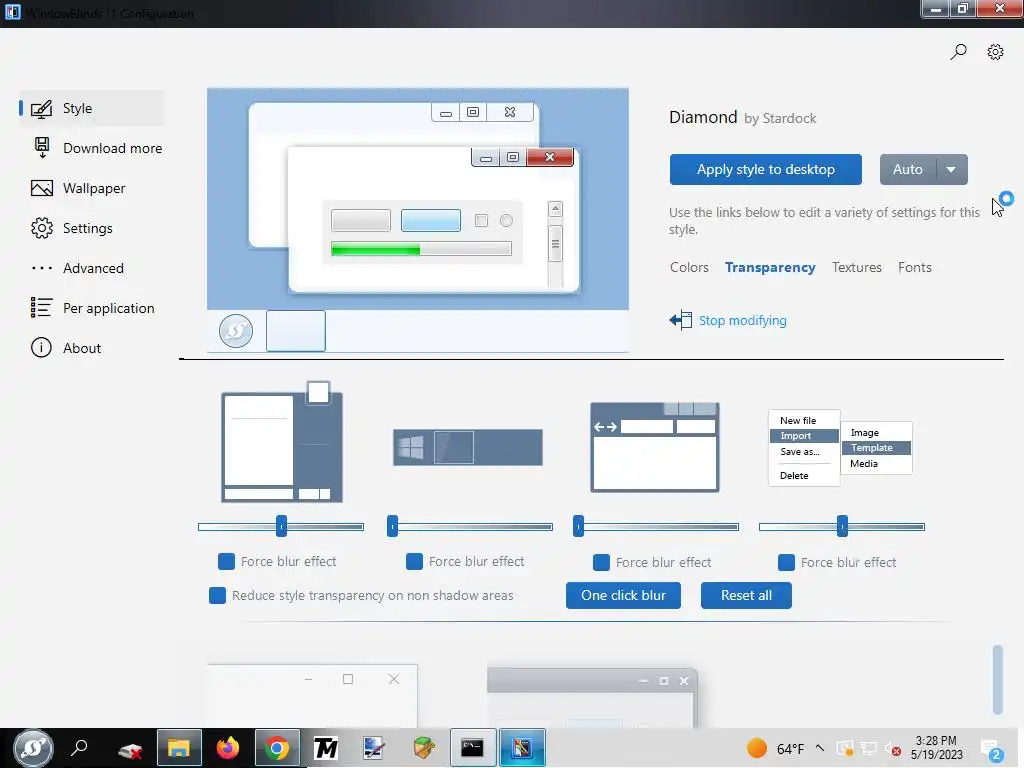Open the notification center icon
This screenshot has width=1024, height=768.
click(991, 749)
